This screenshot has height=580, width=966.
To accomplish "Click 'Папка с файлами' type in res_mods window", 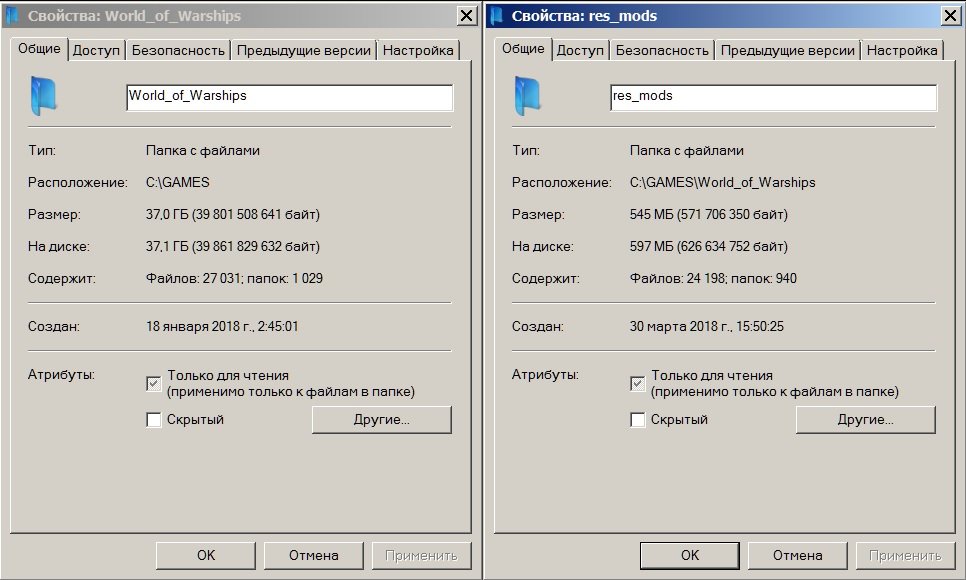I will (x=687, y=150).
